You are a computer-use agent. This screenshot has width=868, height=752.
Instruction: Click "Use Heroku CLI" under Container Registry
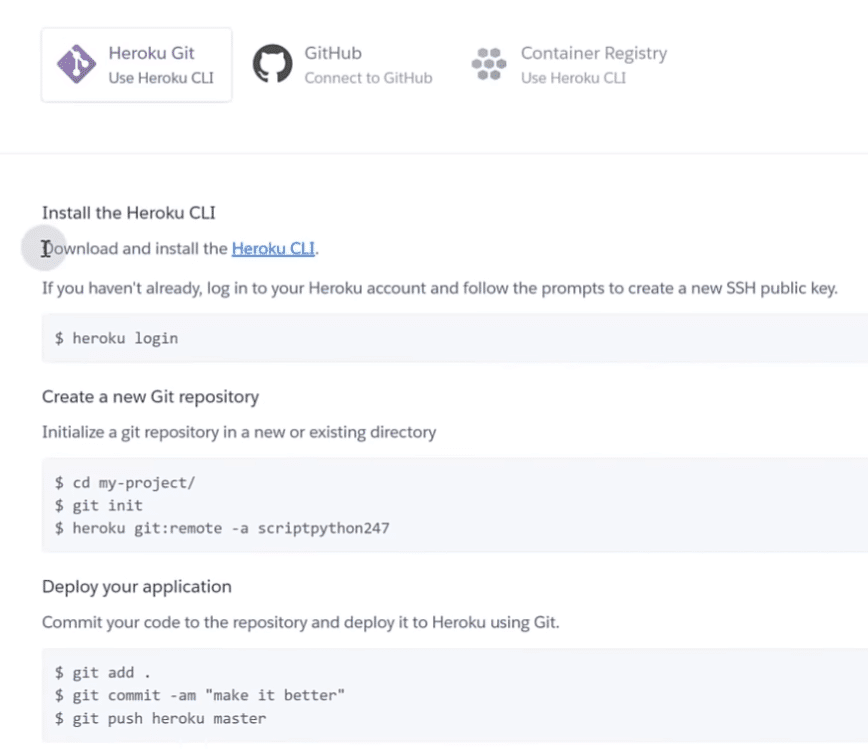coord(573,78)
